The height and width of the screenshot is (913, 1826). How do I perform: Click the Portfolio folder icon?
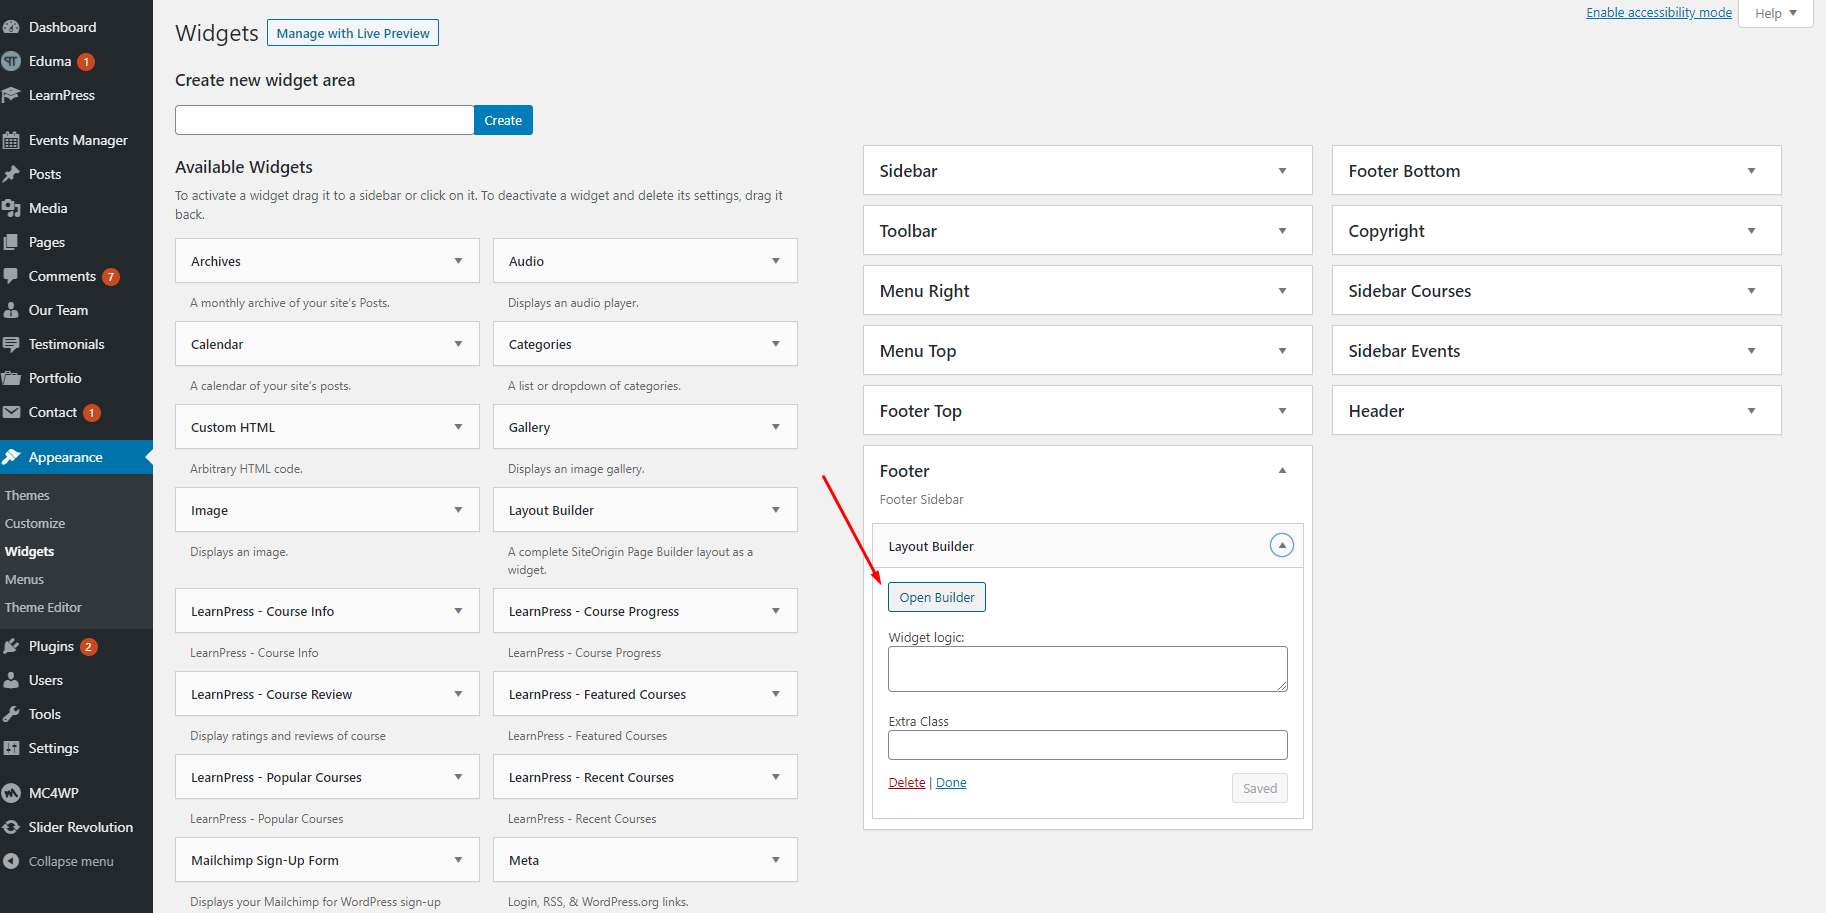coord(11,378)
